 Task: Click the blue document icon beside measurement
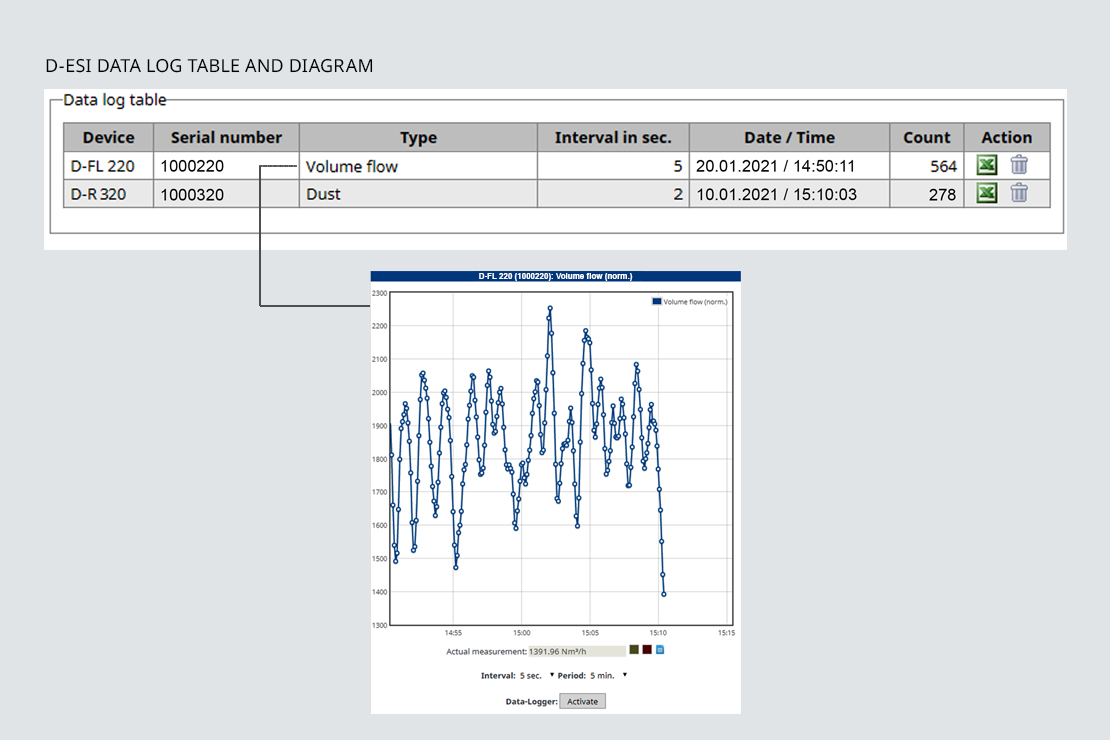point(660,650)
